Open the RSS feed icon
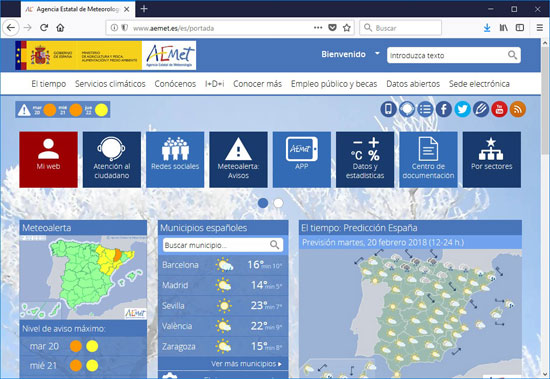The image size is (550, 379). (x=518, y=109)
